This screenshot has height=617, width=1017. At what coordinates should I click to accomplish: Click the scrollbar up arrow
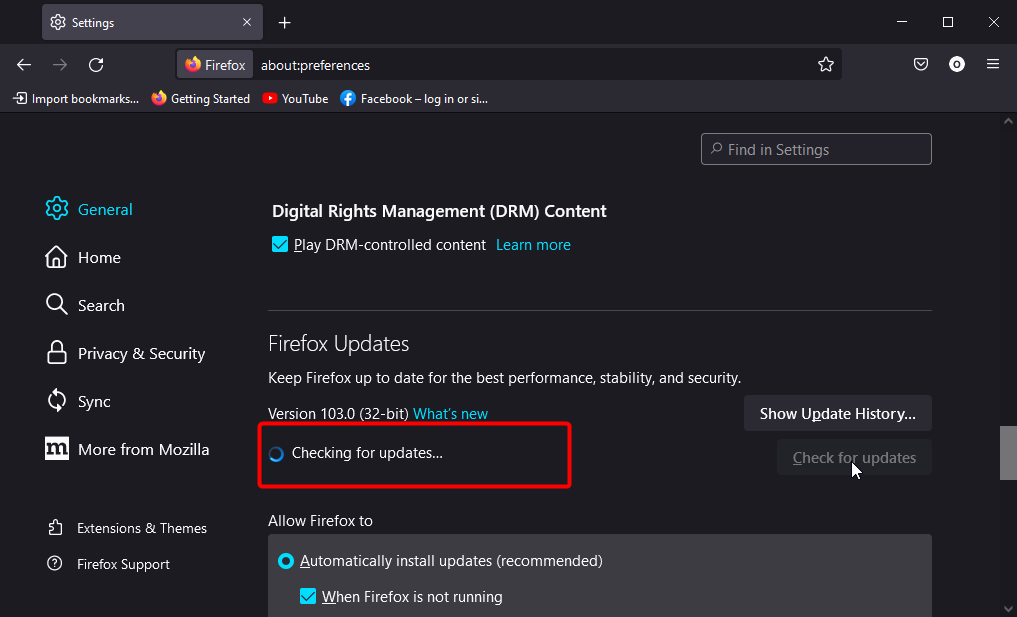(1008, 121)
